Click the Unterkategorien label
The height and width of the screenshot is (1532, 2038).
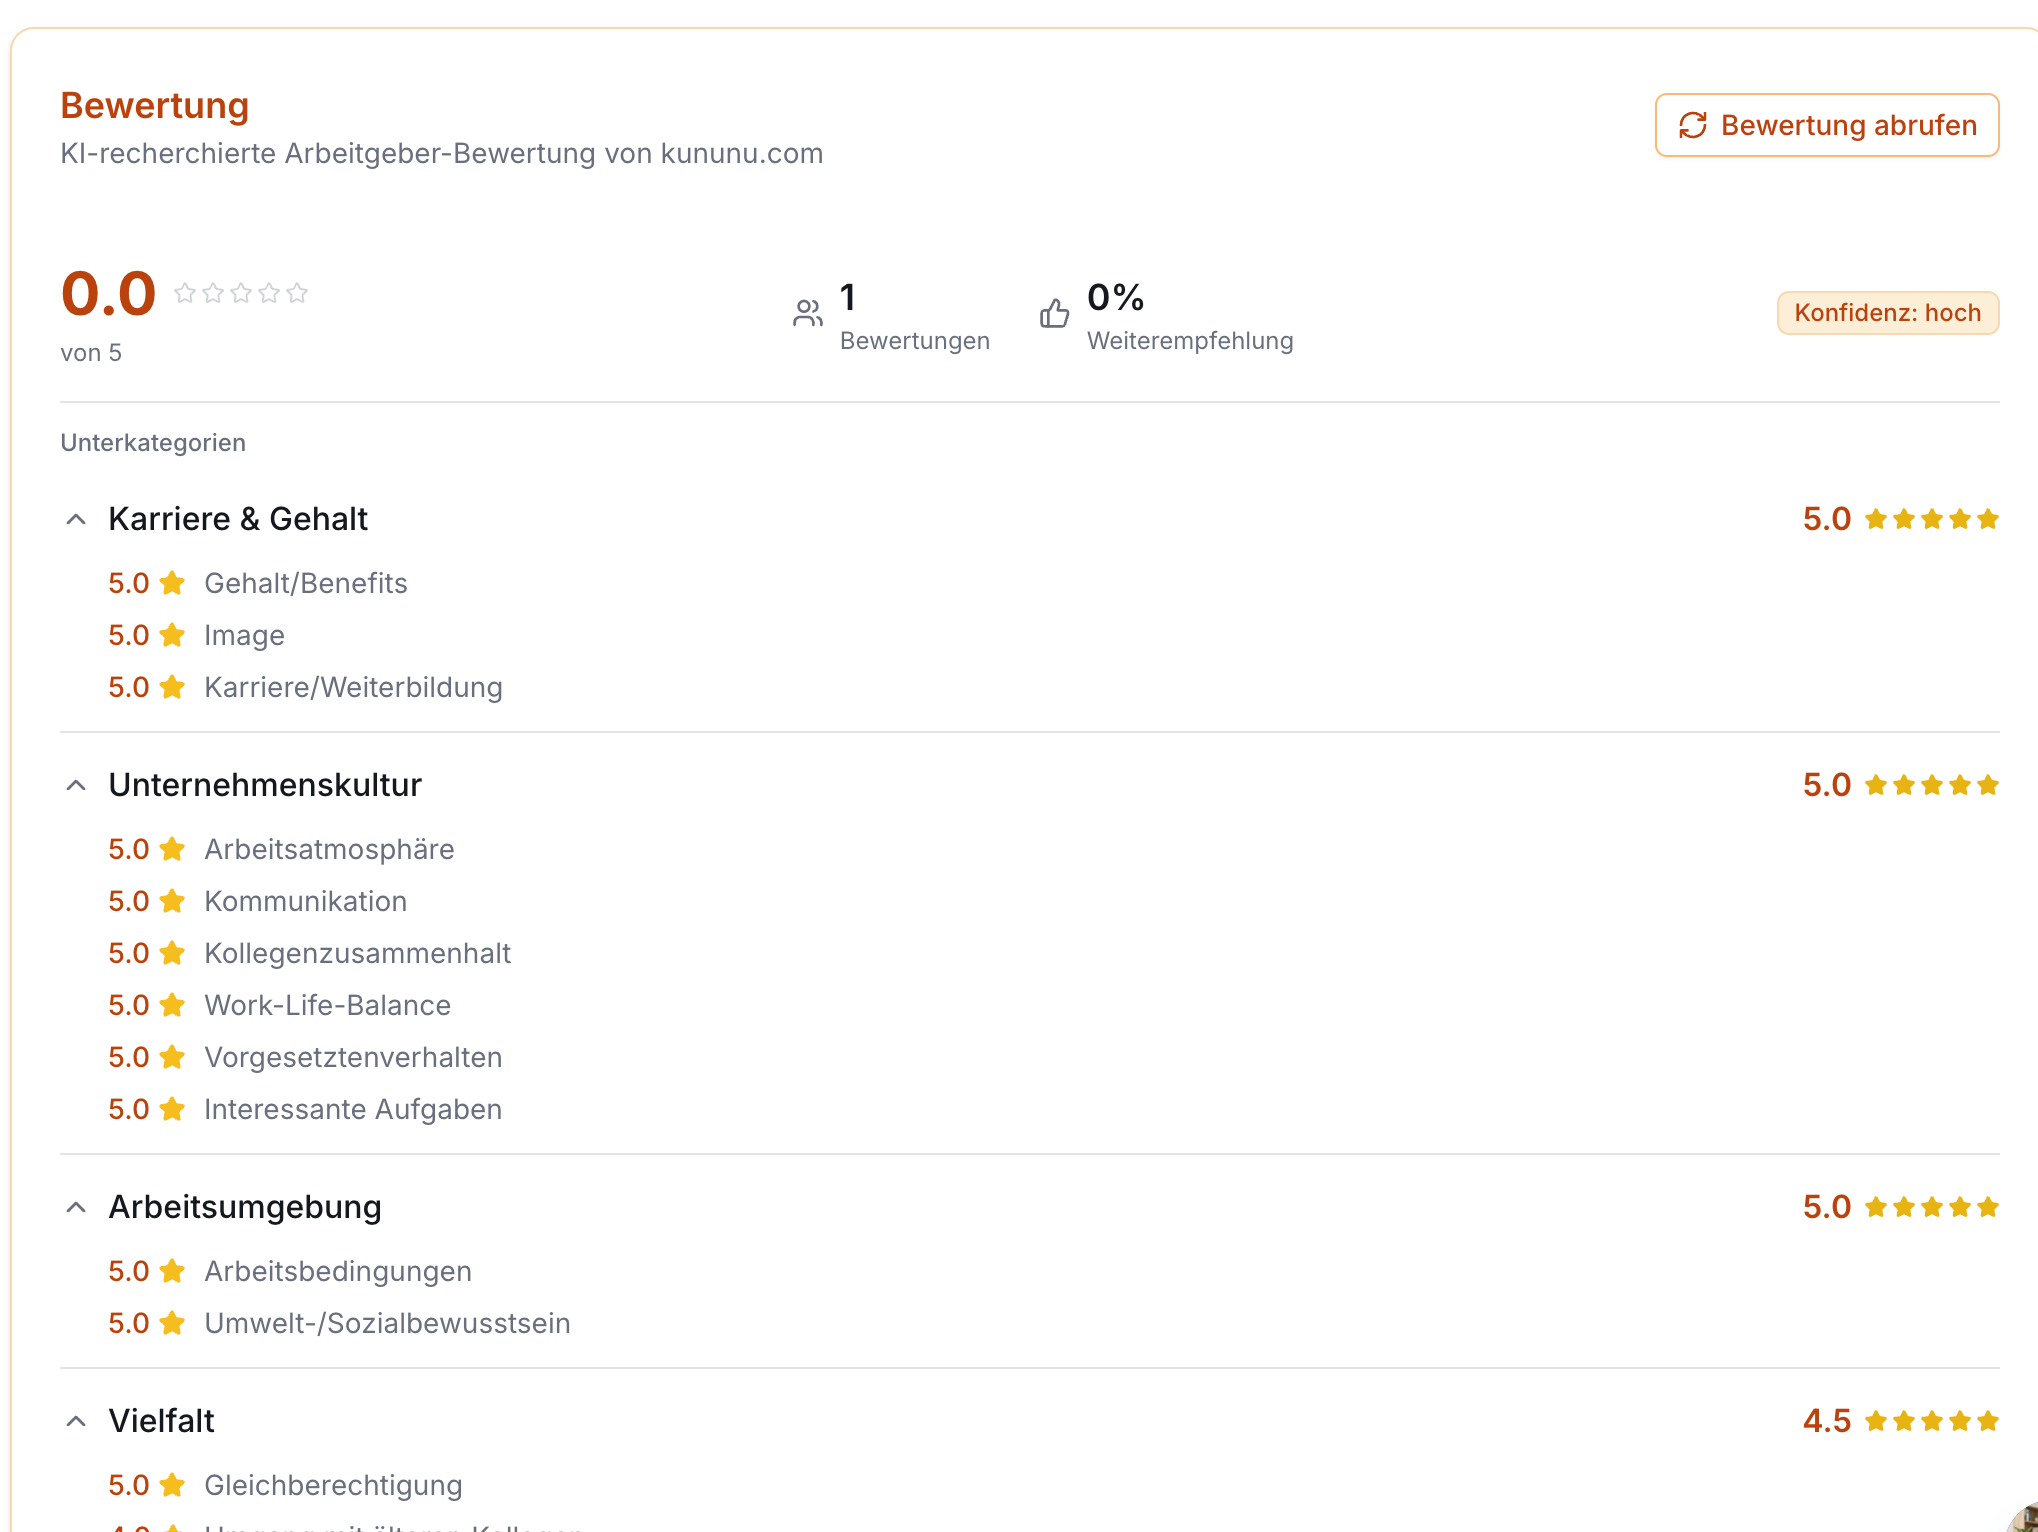tap(153, 443)
